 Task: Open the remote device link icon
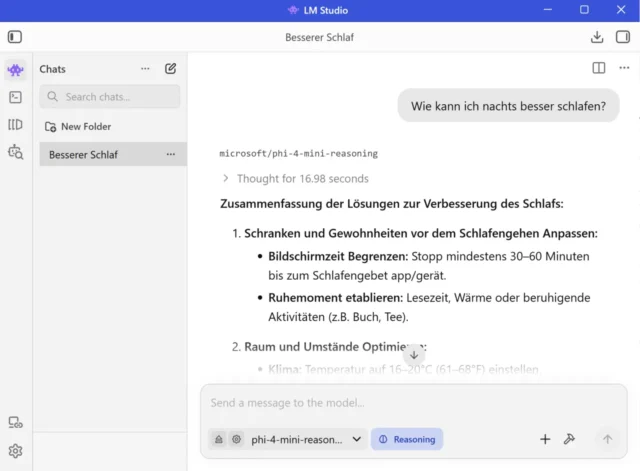click(15, 423)
